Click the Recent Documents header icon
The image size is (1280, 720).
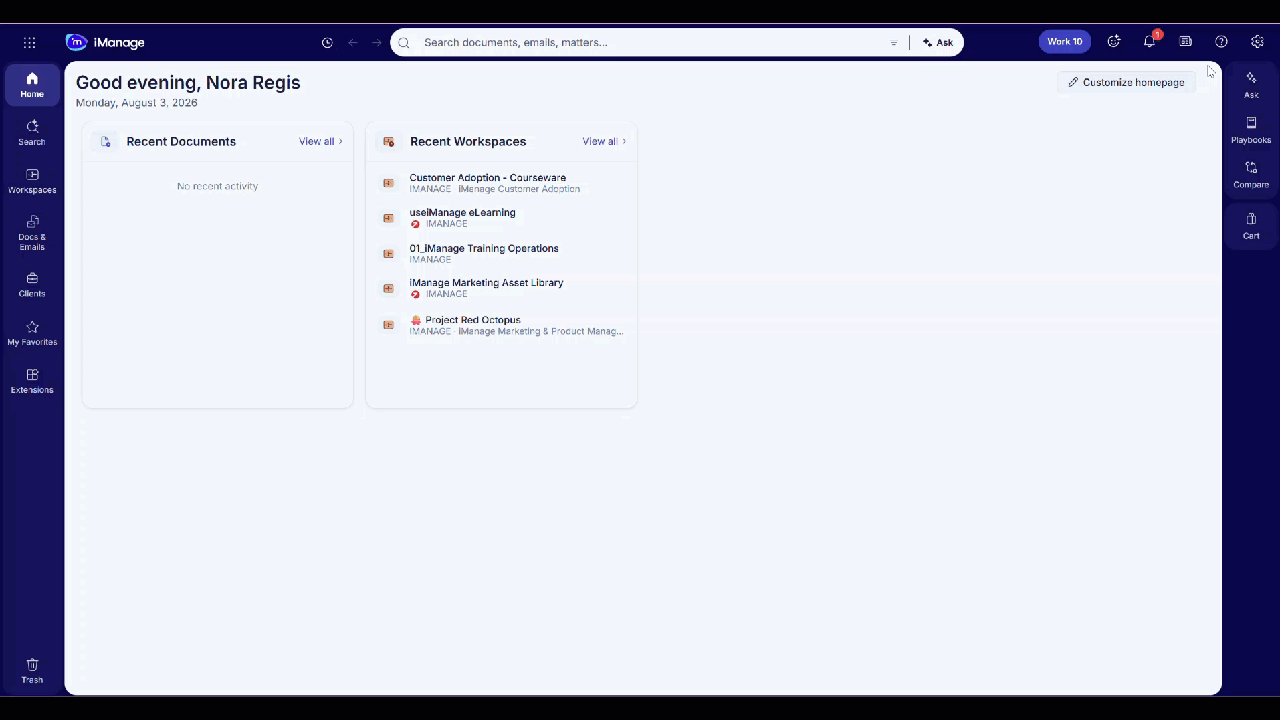point(105,142)
